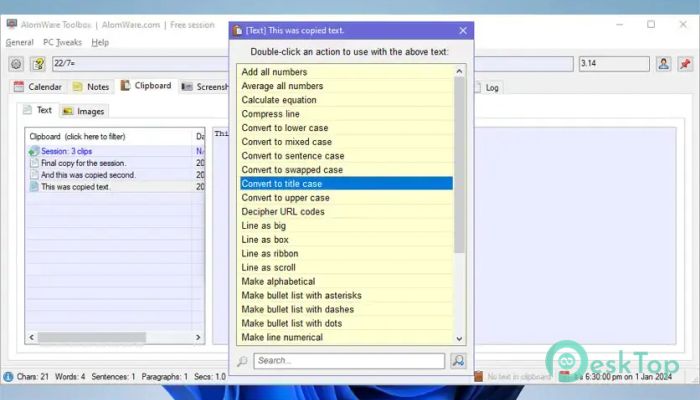Select action 'Make bullet list with dots'
The height and width of the screenshot is (400, 700).
point(346,323)
